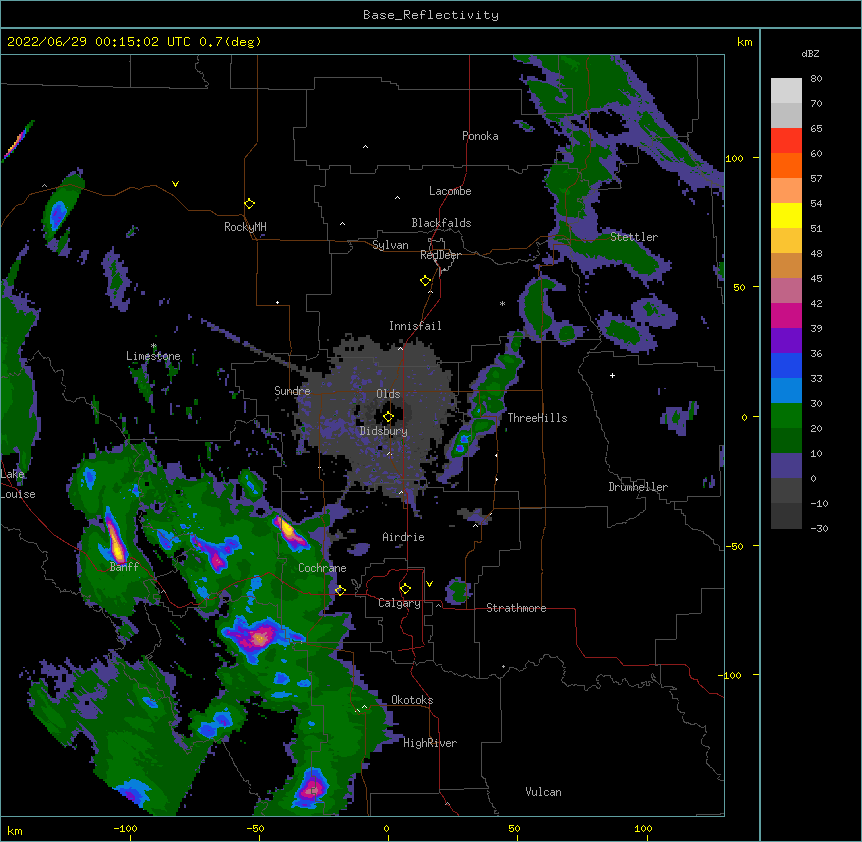
Task: Select the dark green 10-20 dBZ legend swatch
Action: [786, 441]
